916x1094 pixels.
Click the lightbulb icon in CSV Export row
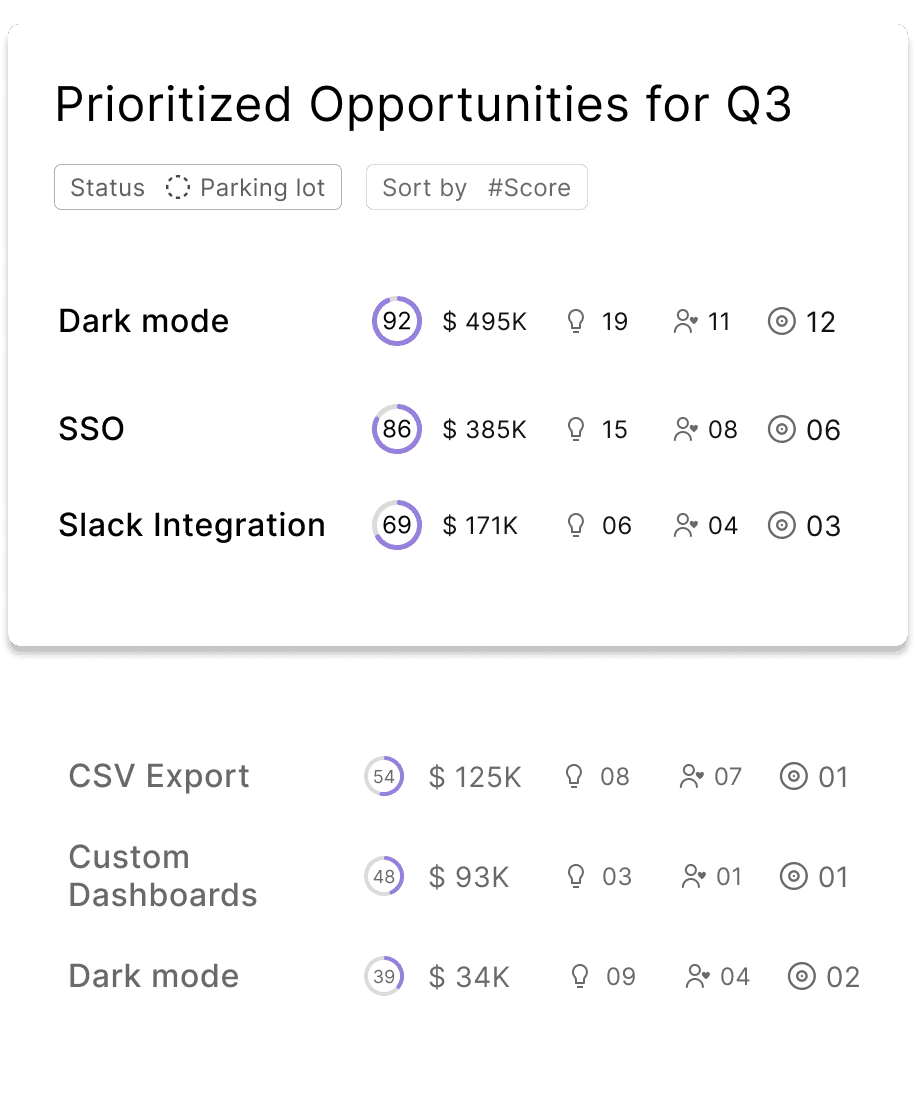coord(573,776)
